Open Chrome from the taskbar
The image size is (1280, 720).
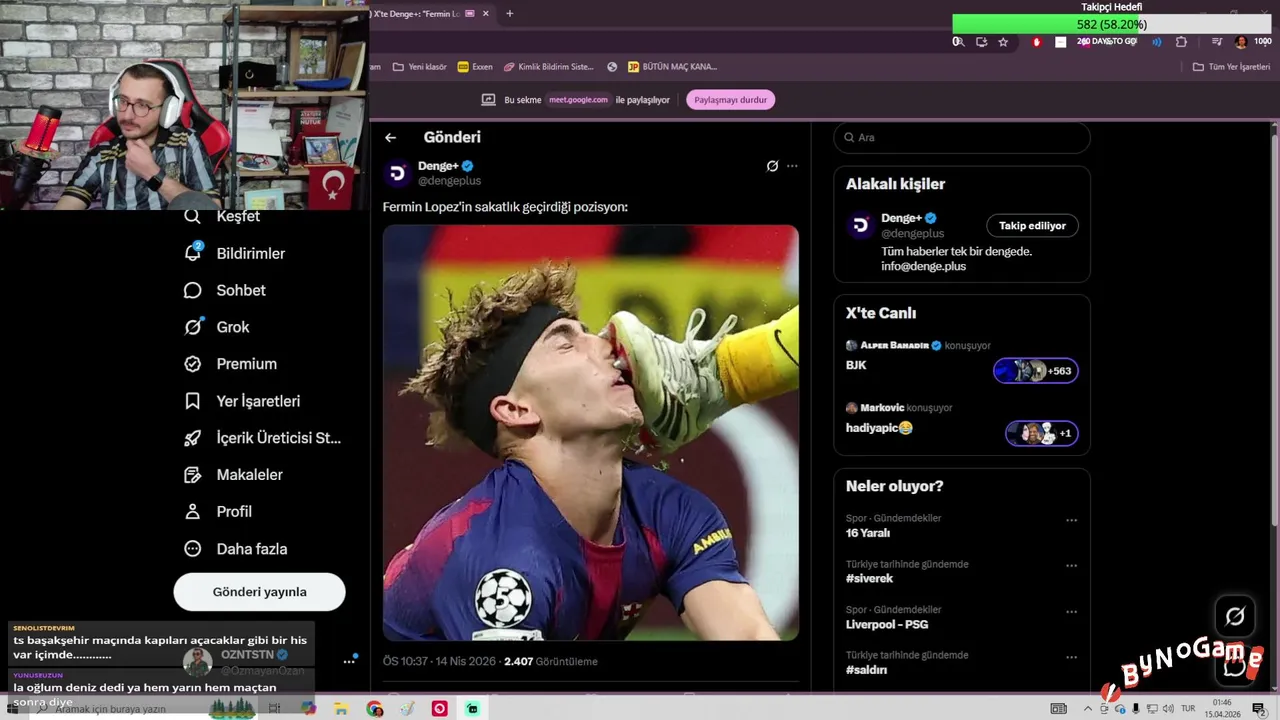[375, 709]
